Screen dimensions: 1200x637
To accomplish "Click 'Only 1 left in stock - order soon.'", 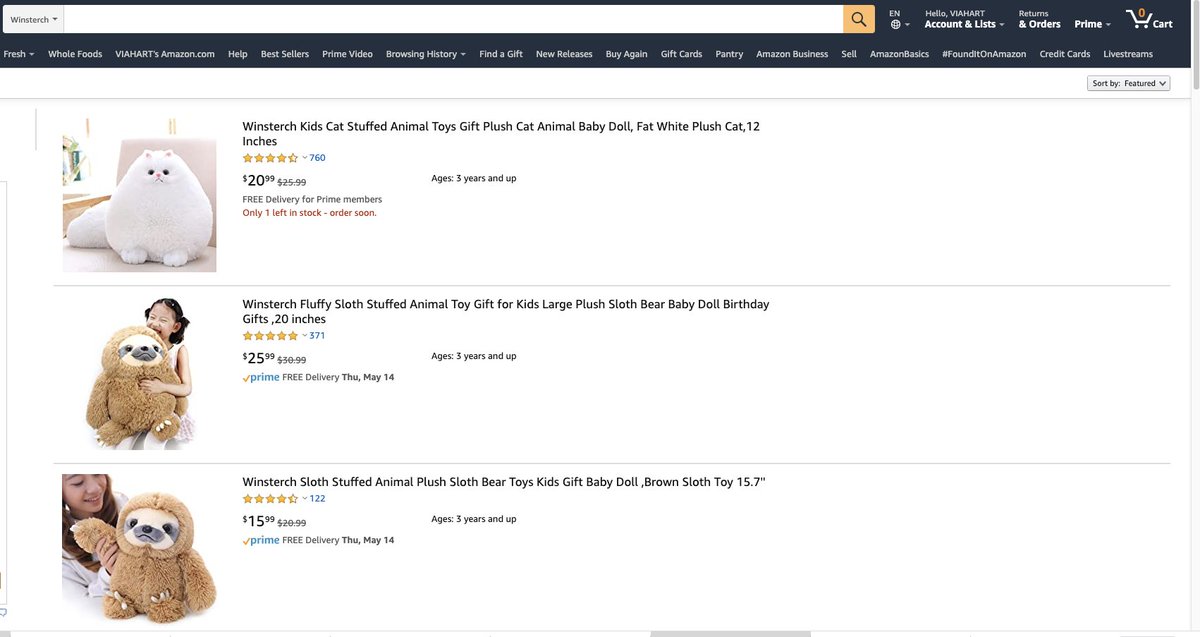I will 310,213.
